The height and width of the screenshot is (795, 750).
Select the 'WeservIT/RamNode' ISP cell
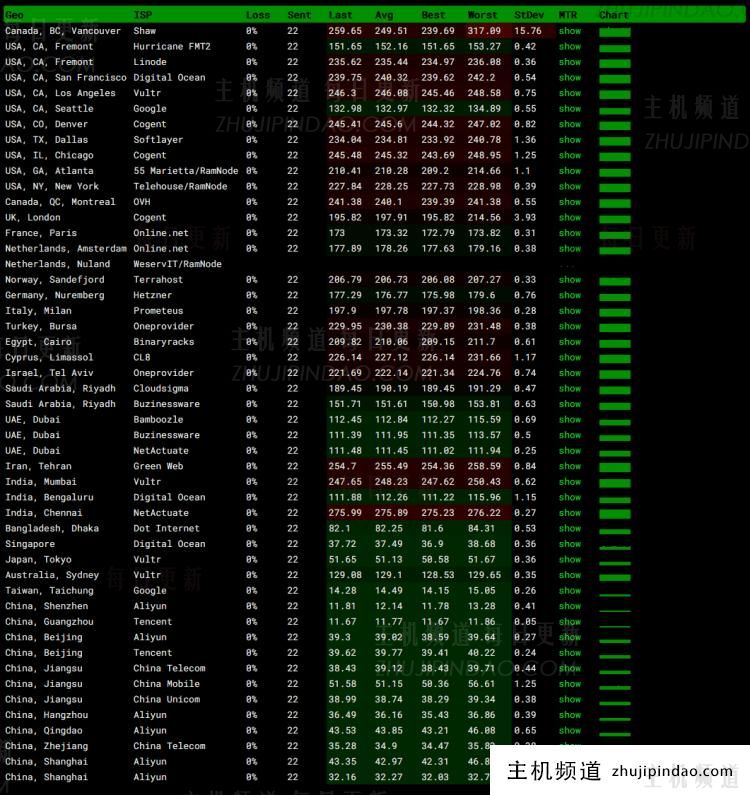coord(177,264)
